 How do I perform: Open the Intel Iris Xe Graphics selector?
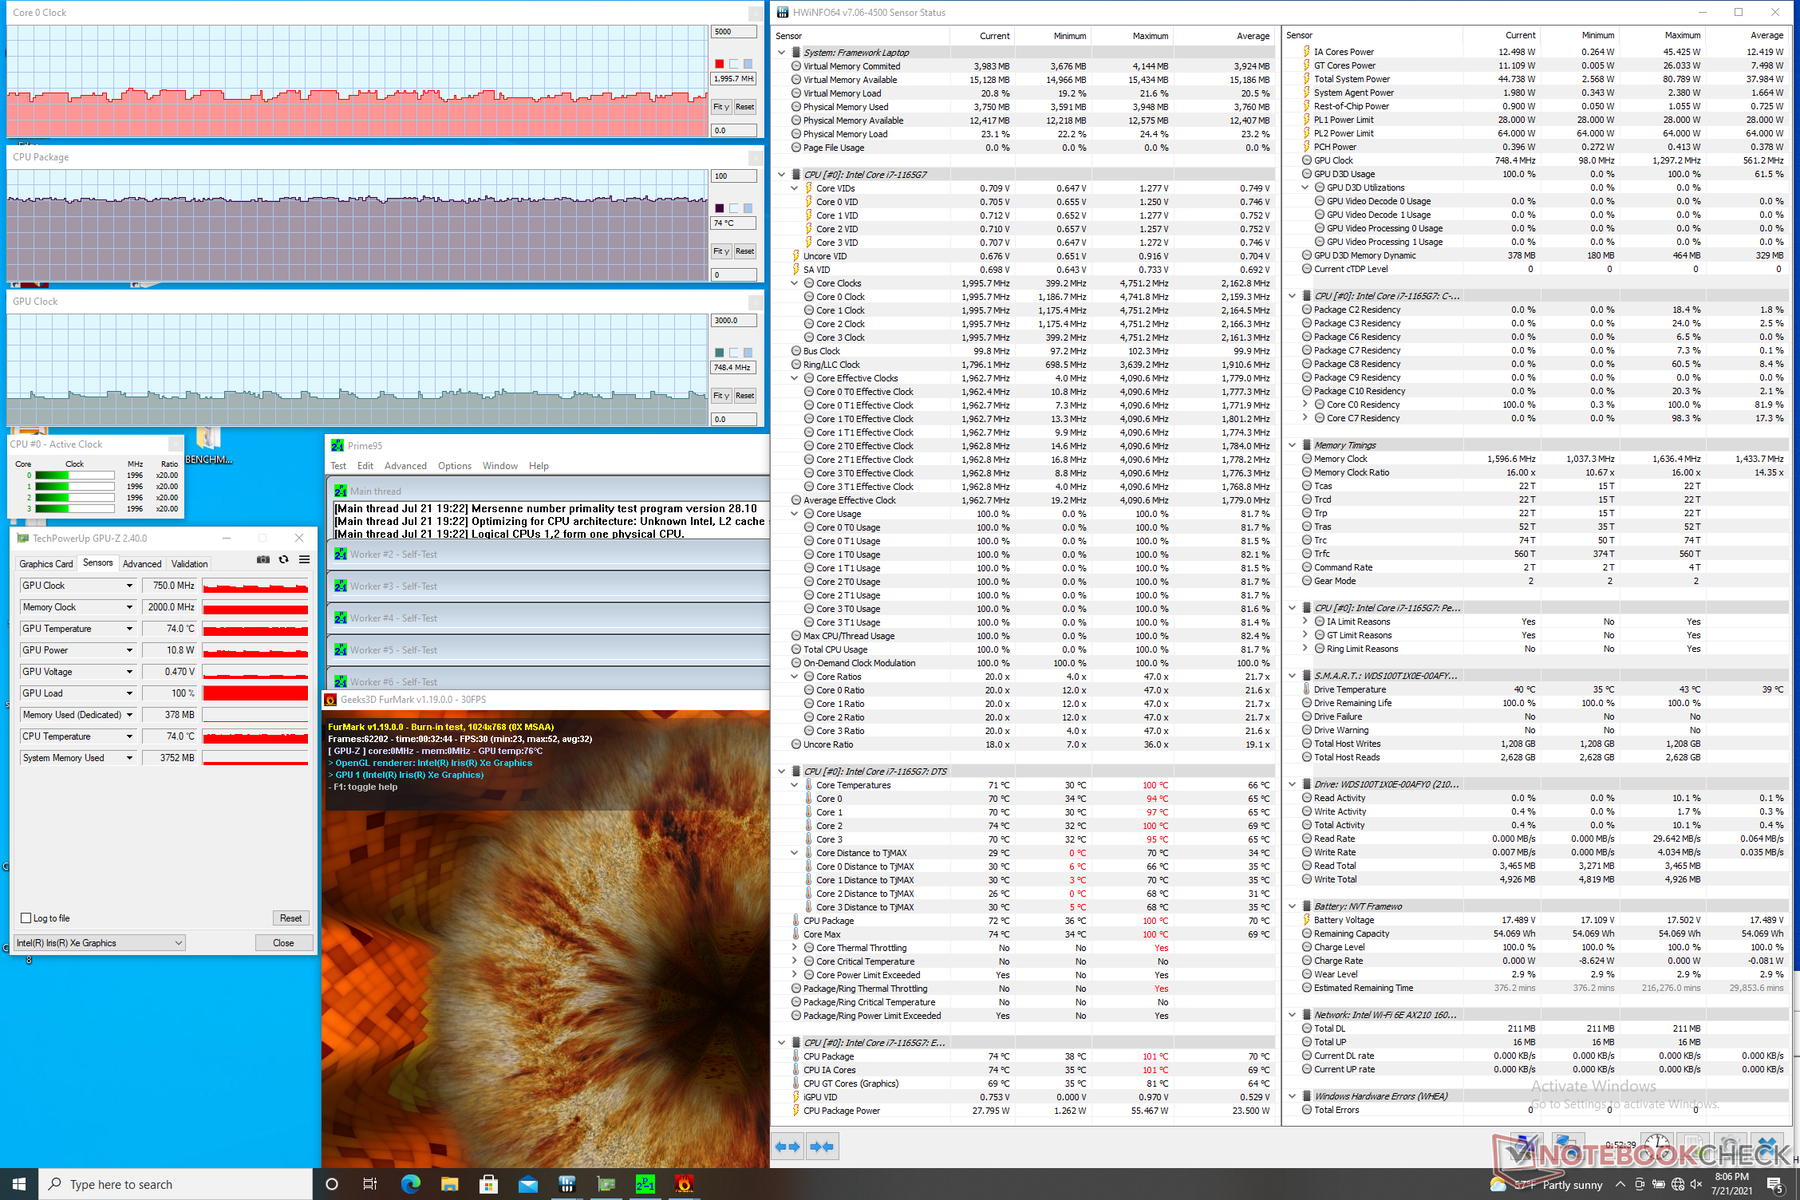[100, 943]
